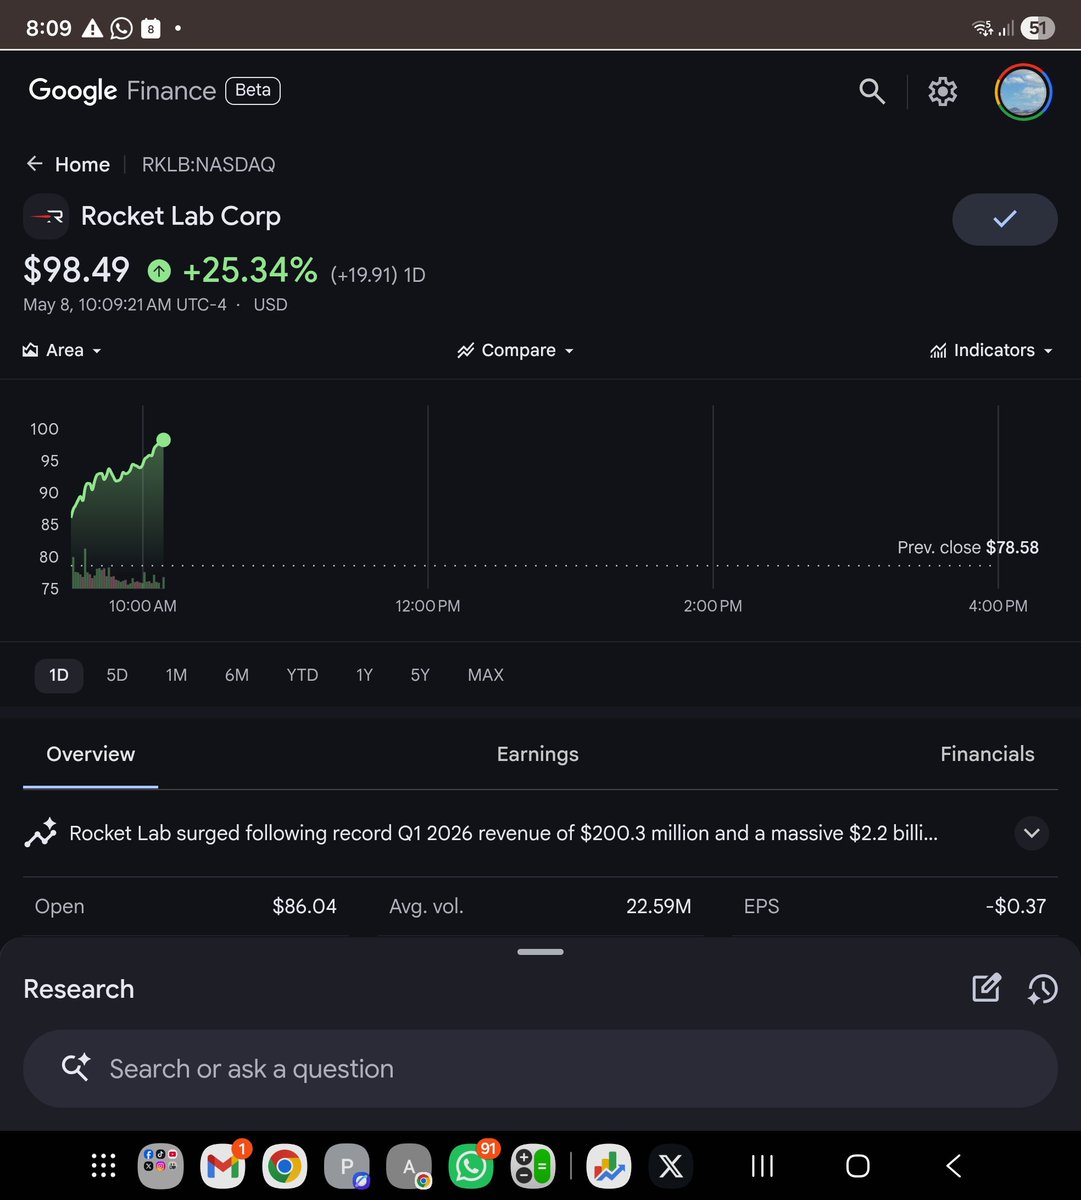The image size is (1081, 1200).
Task: Select the 5D time range
Action: [117, 675]
